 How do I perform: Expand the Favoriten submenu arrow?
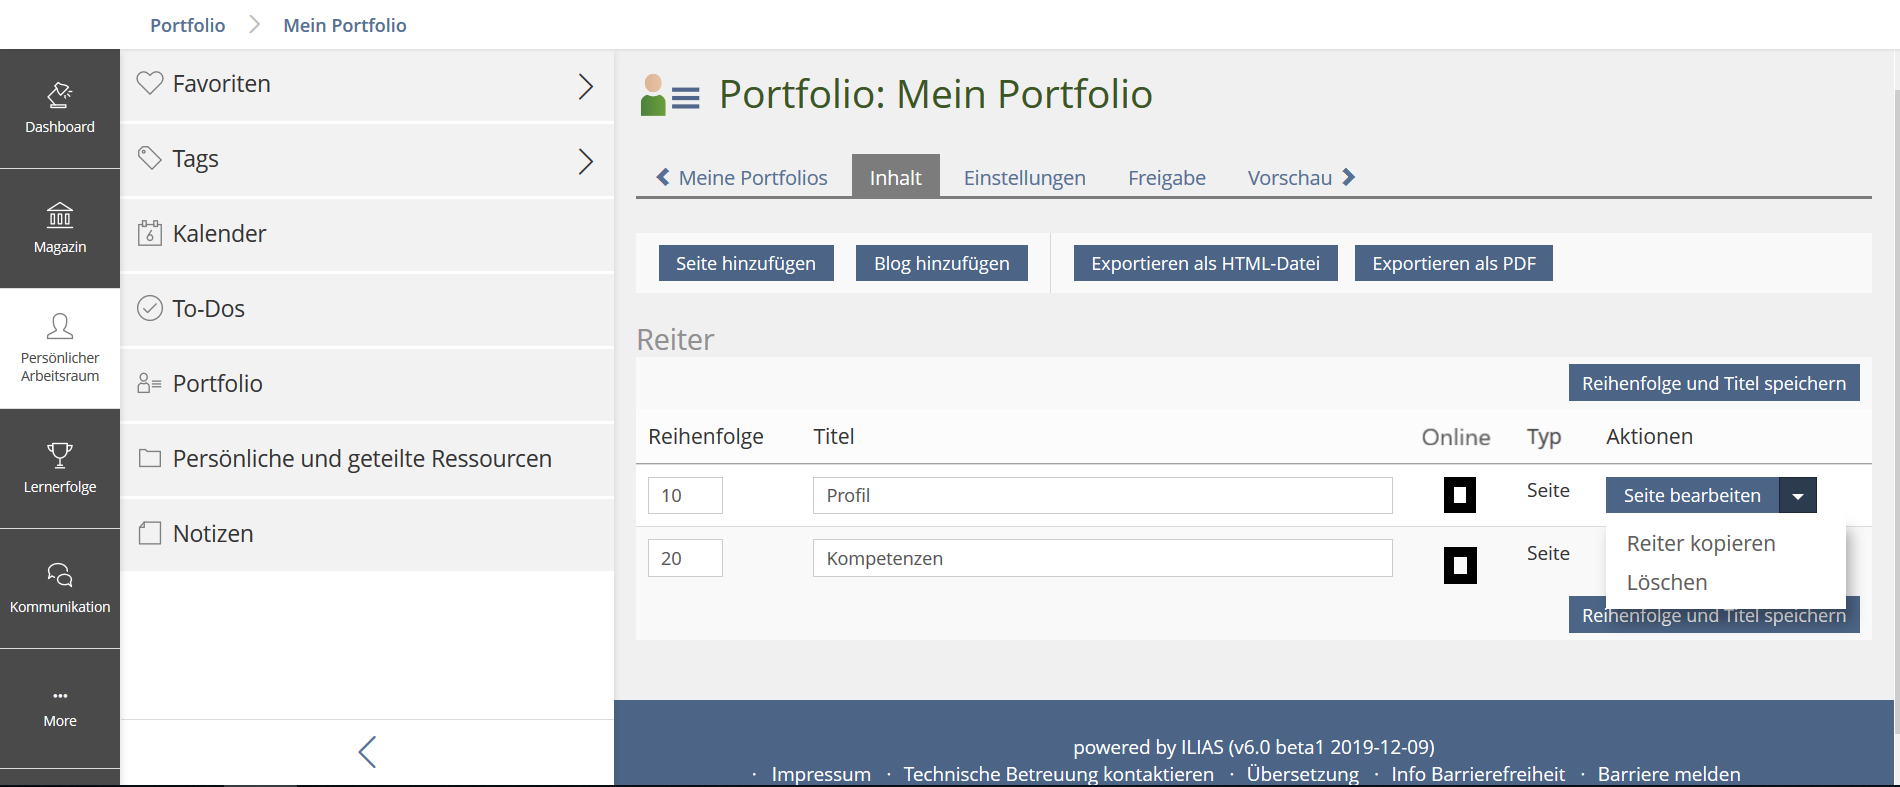pyautogui.click(x=586, y=86)
